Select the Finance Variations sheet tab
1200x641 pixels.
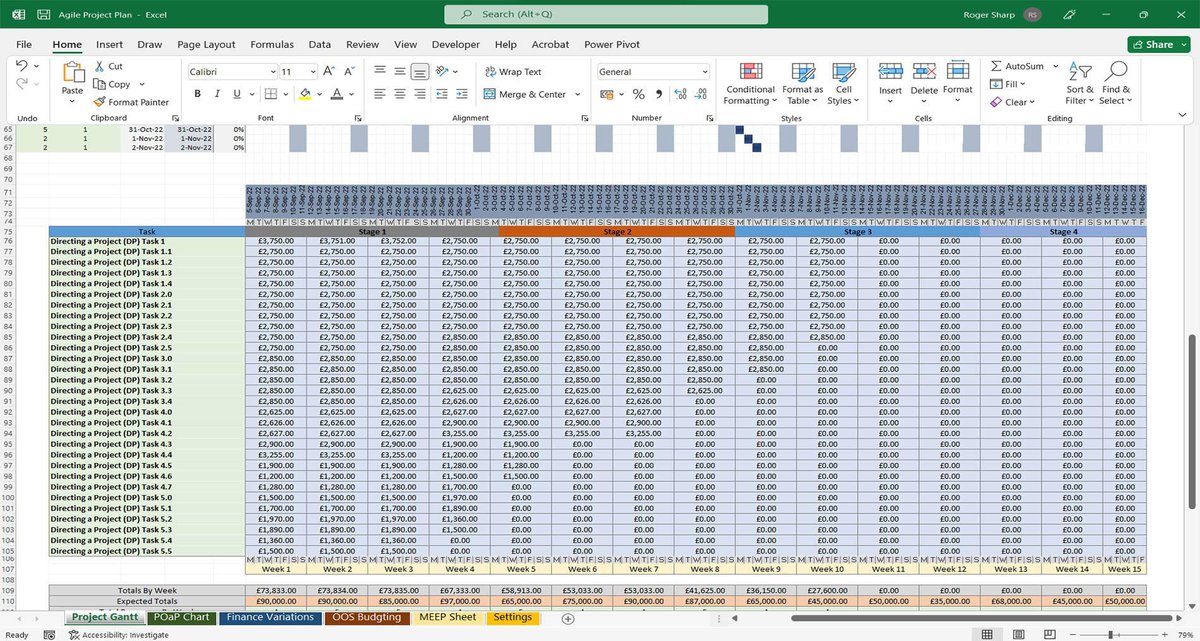tap(270, 618)
